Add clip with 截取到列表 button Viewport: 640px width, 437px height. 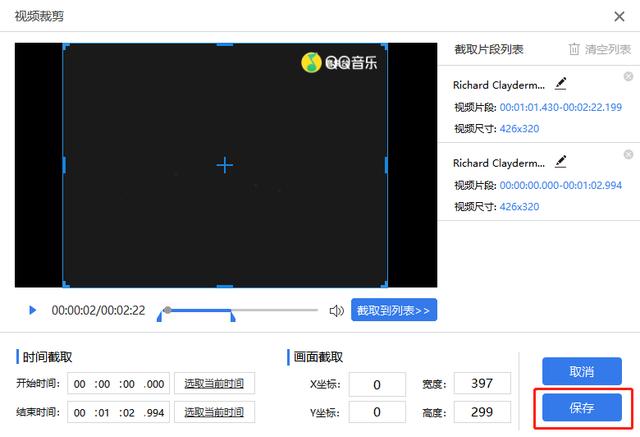394,310
